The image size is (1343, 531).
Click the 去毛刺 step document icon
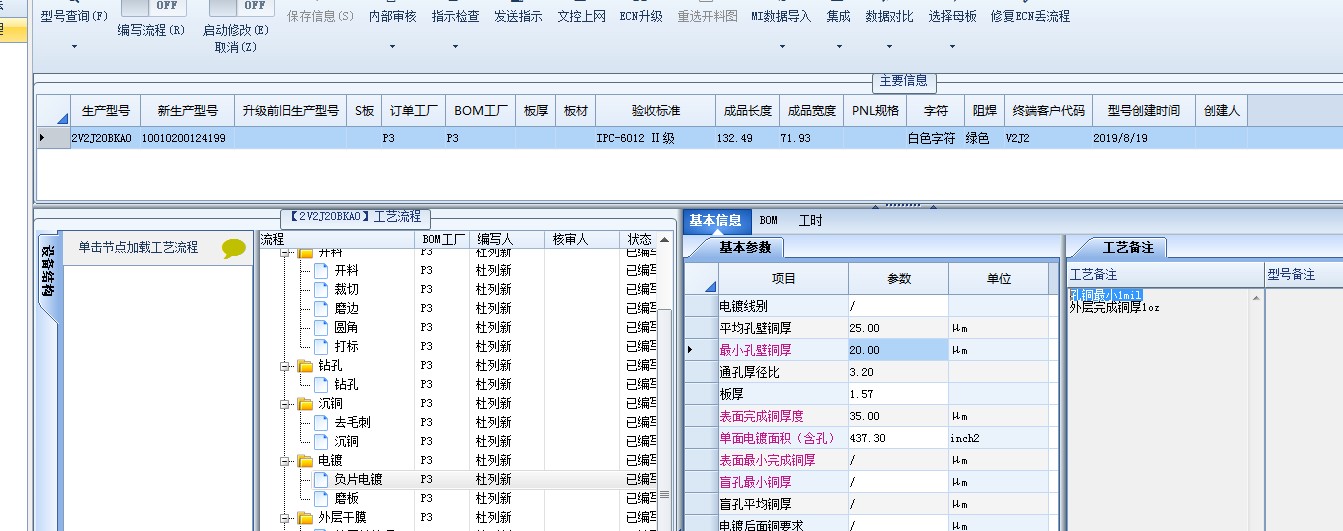321,423
